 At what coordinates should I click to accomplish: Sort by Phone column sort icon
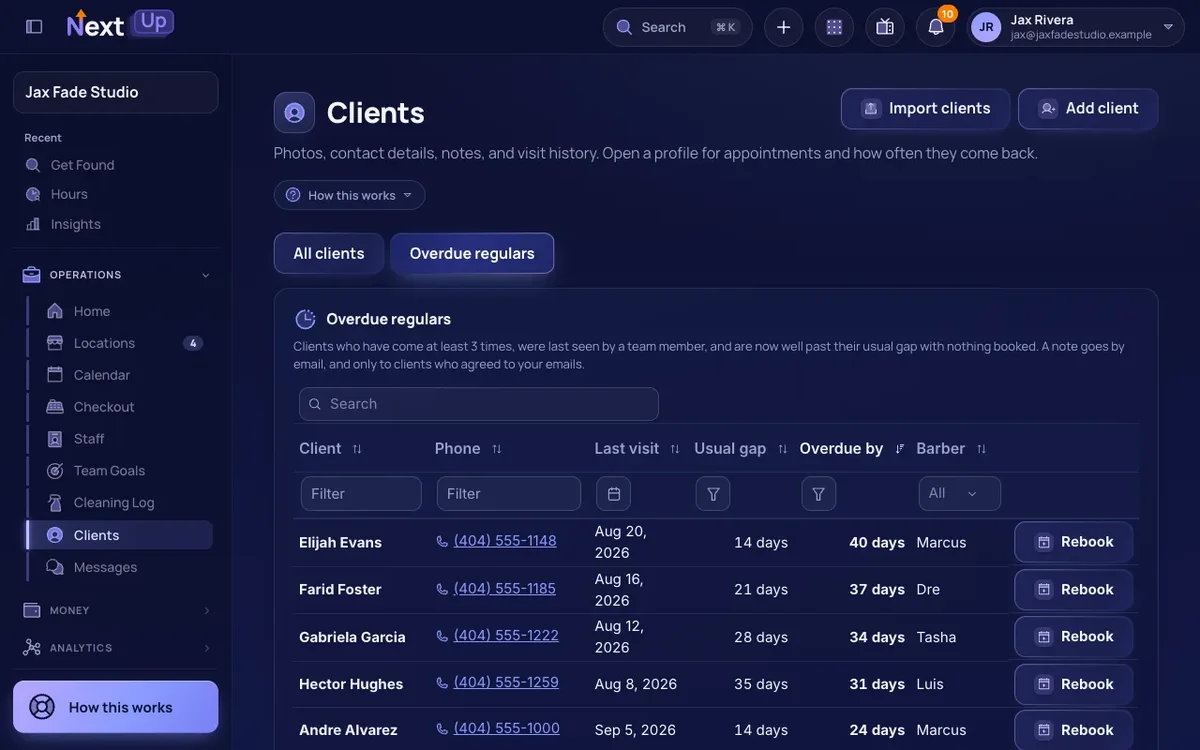click(496, 449)
